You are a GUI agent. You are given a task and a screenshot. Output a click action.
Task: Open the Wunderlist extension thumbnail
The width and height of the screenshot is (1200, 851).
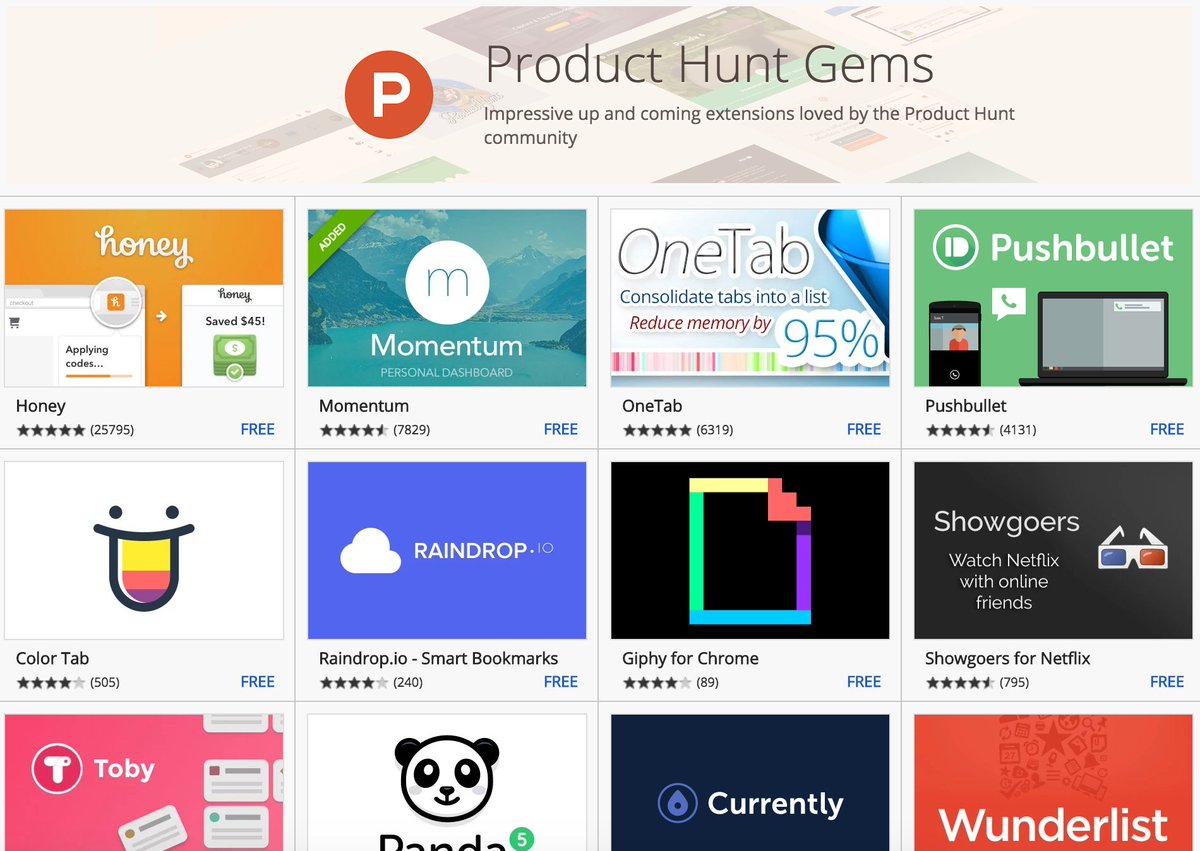coord(1053,782)
